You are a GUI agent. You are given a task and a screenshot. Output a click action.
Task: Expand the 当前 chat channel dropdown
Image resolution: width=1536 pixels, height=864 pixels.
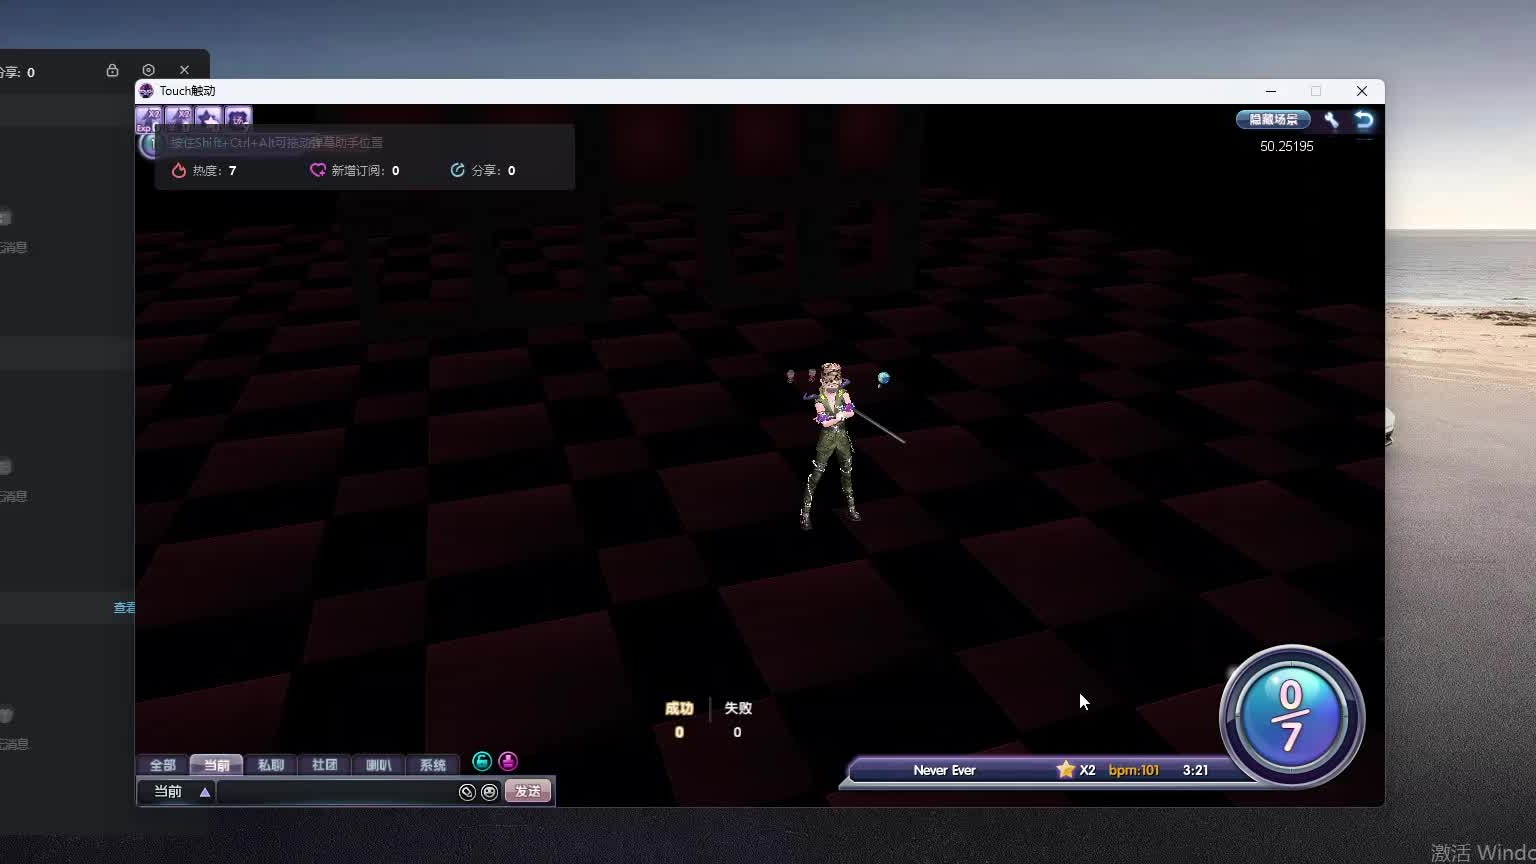(x=204, y=792)
